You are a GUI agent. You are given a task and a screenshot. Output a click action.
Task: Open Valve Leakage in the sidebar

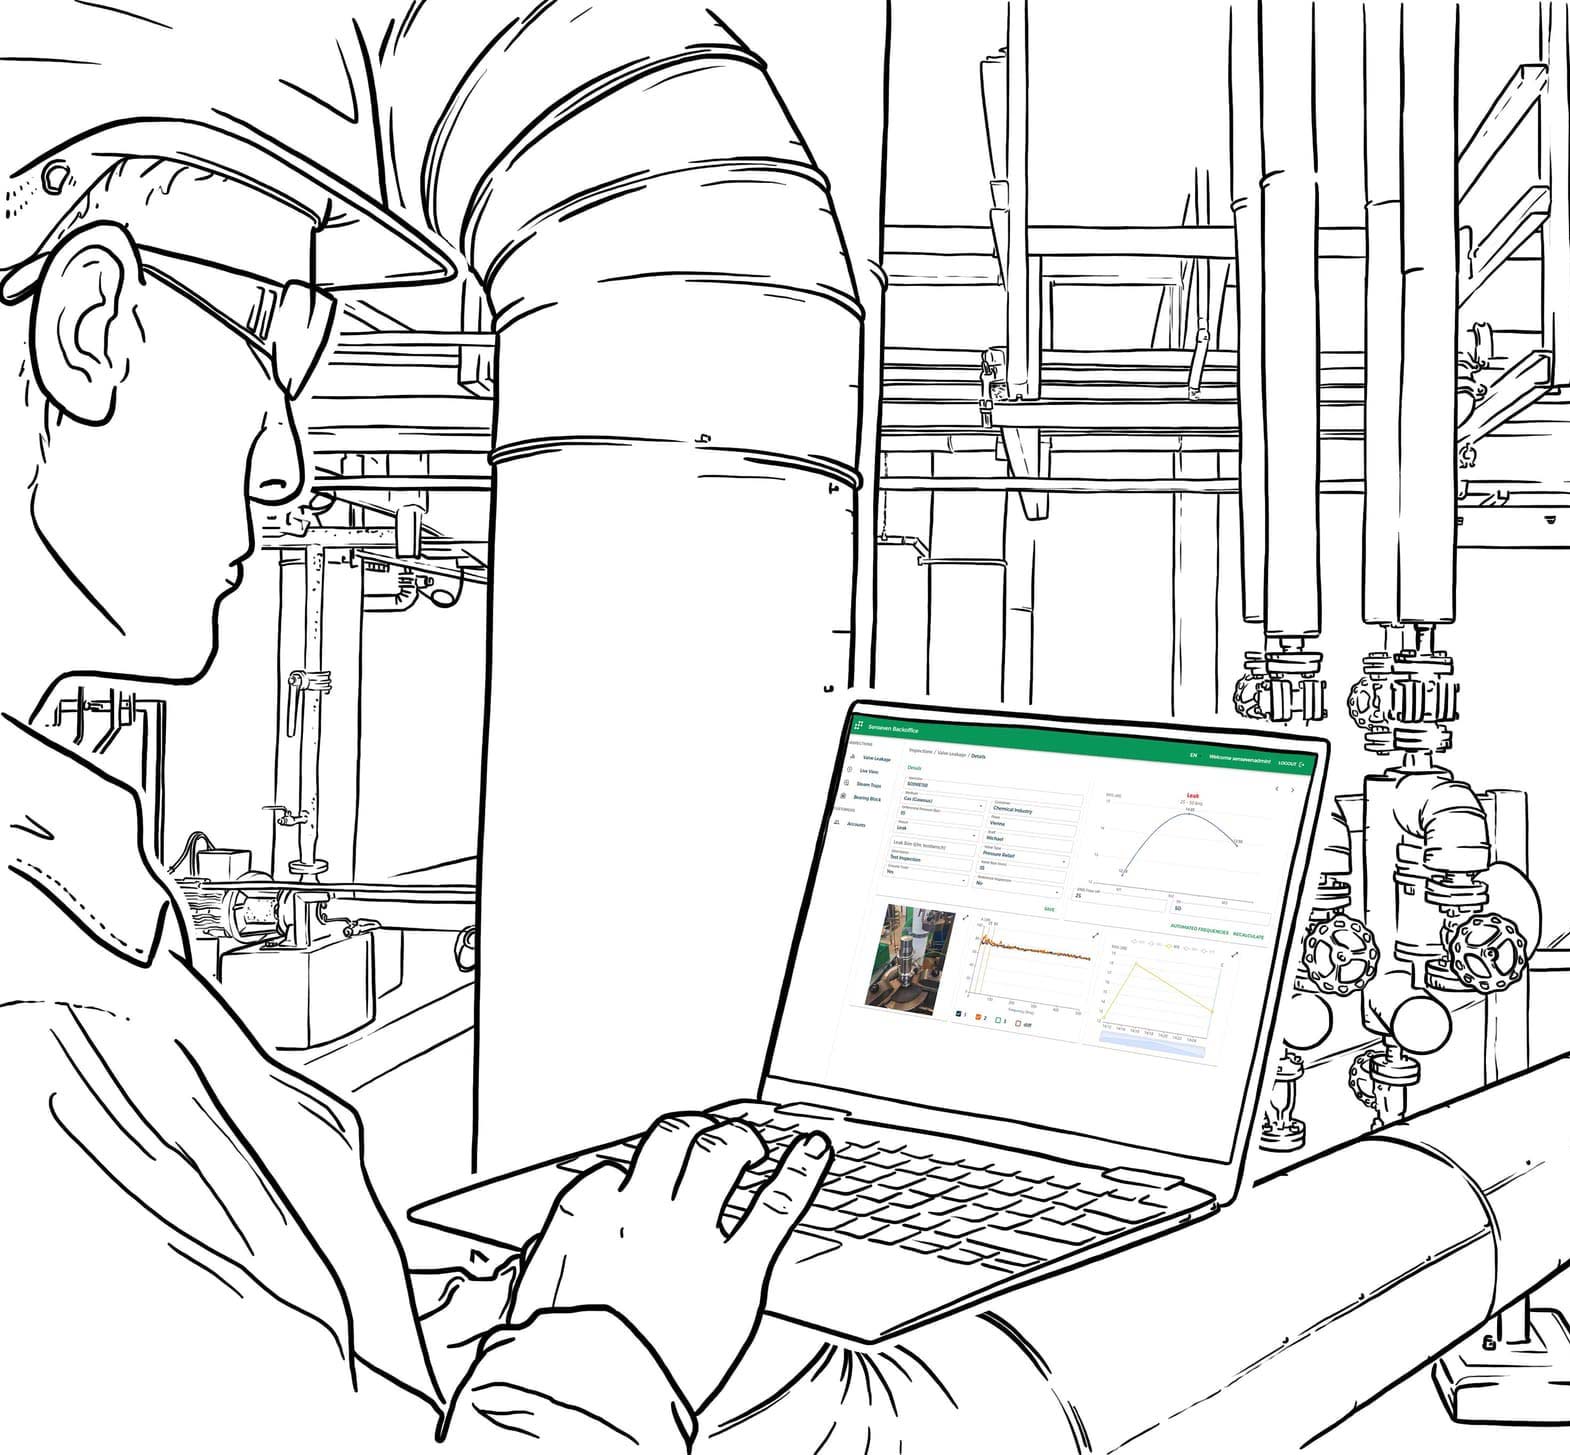click(877, 758)
